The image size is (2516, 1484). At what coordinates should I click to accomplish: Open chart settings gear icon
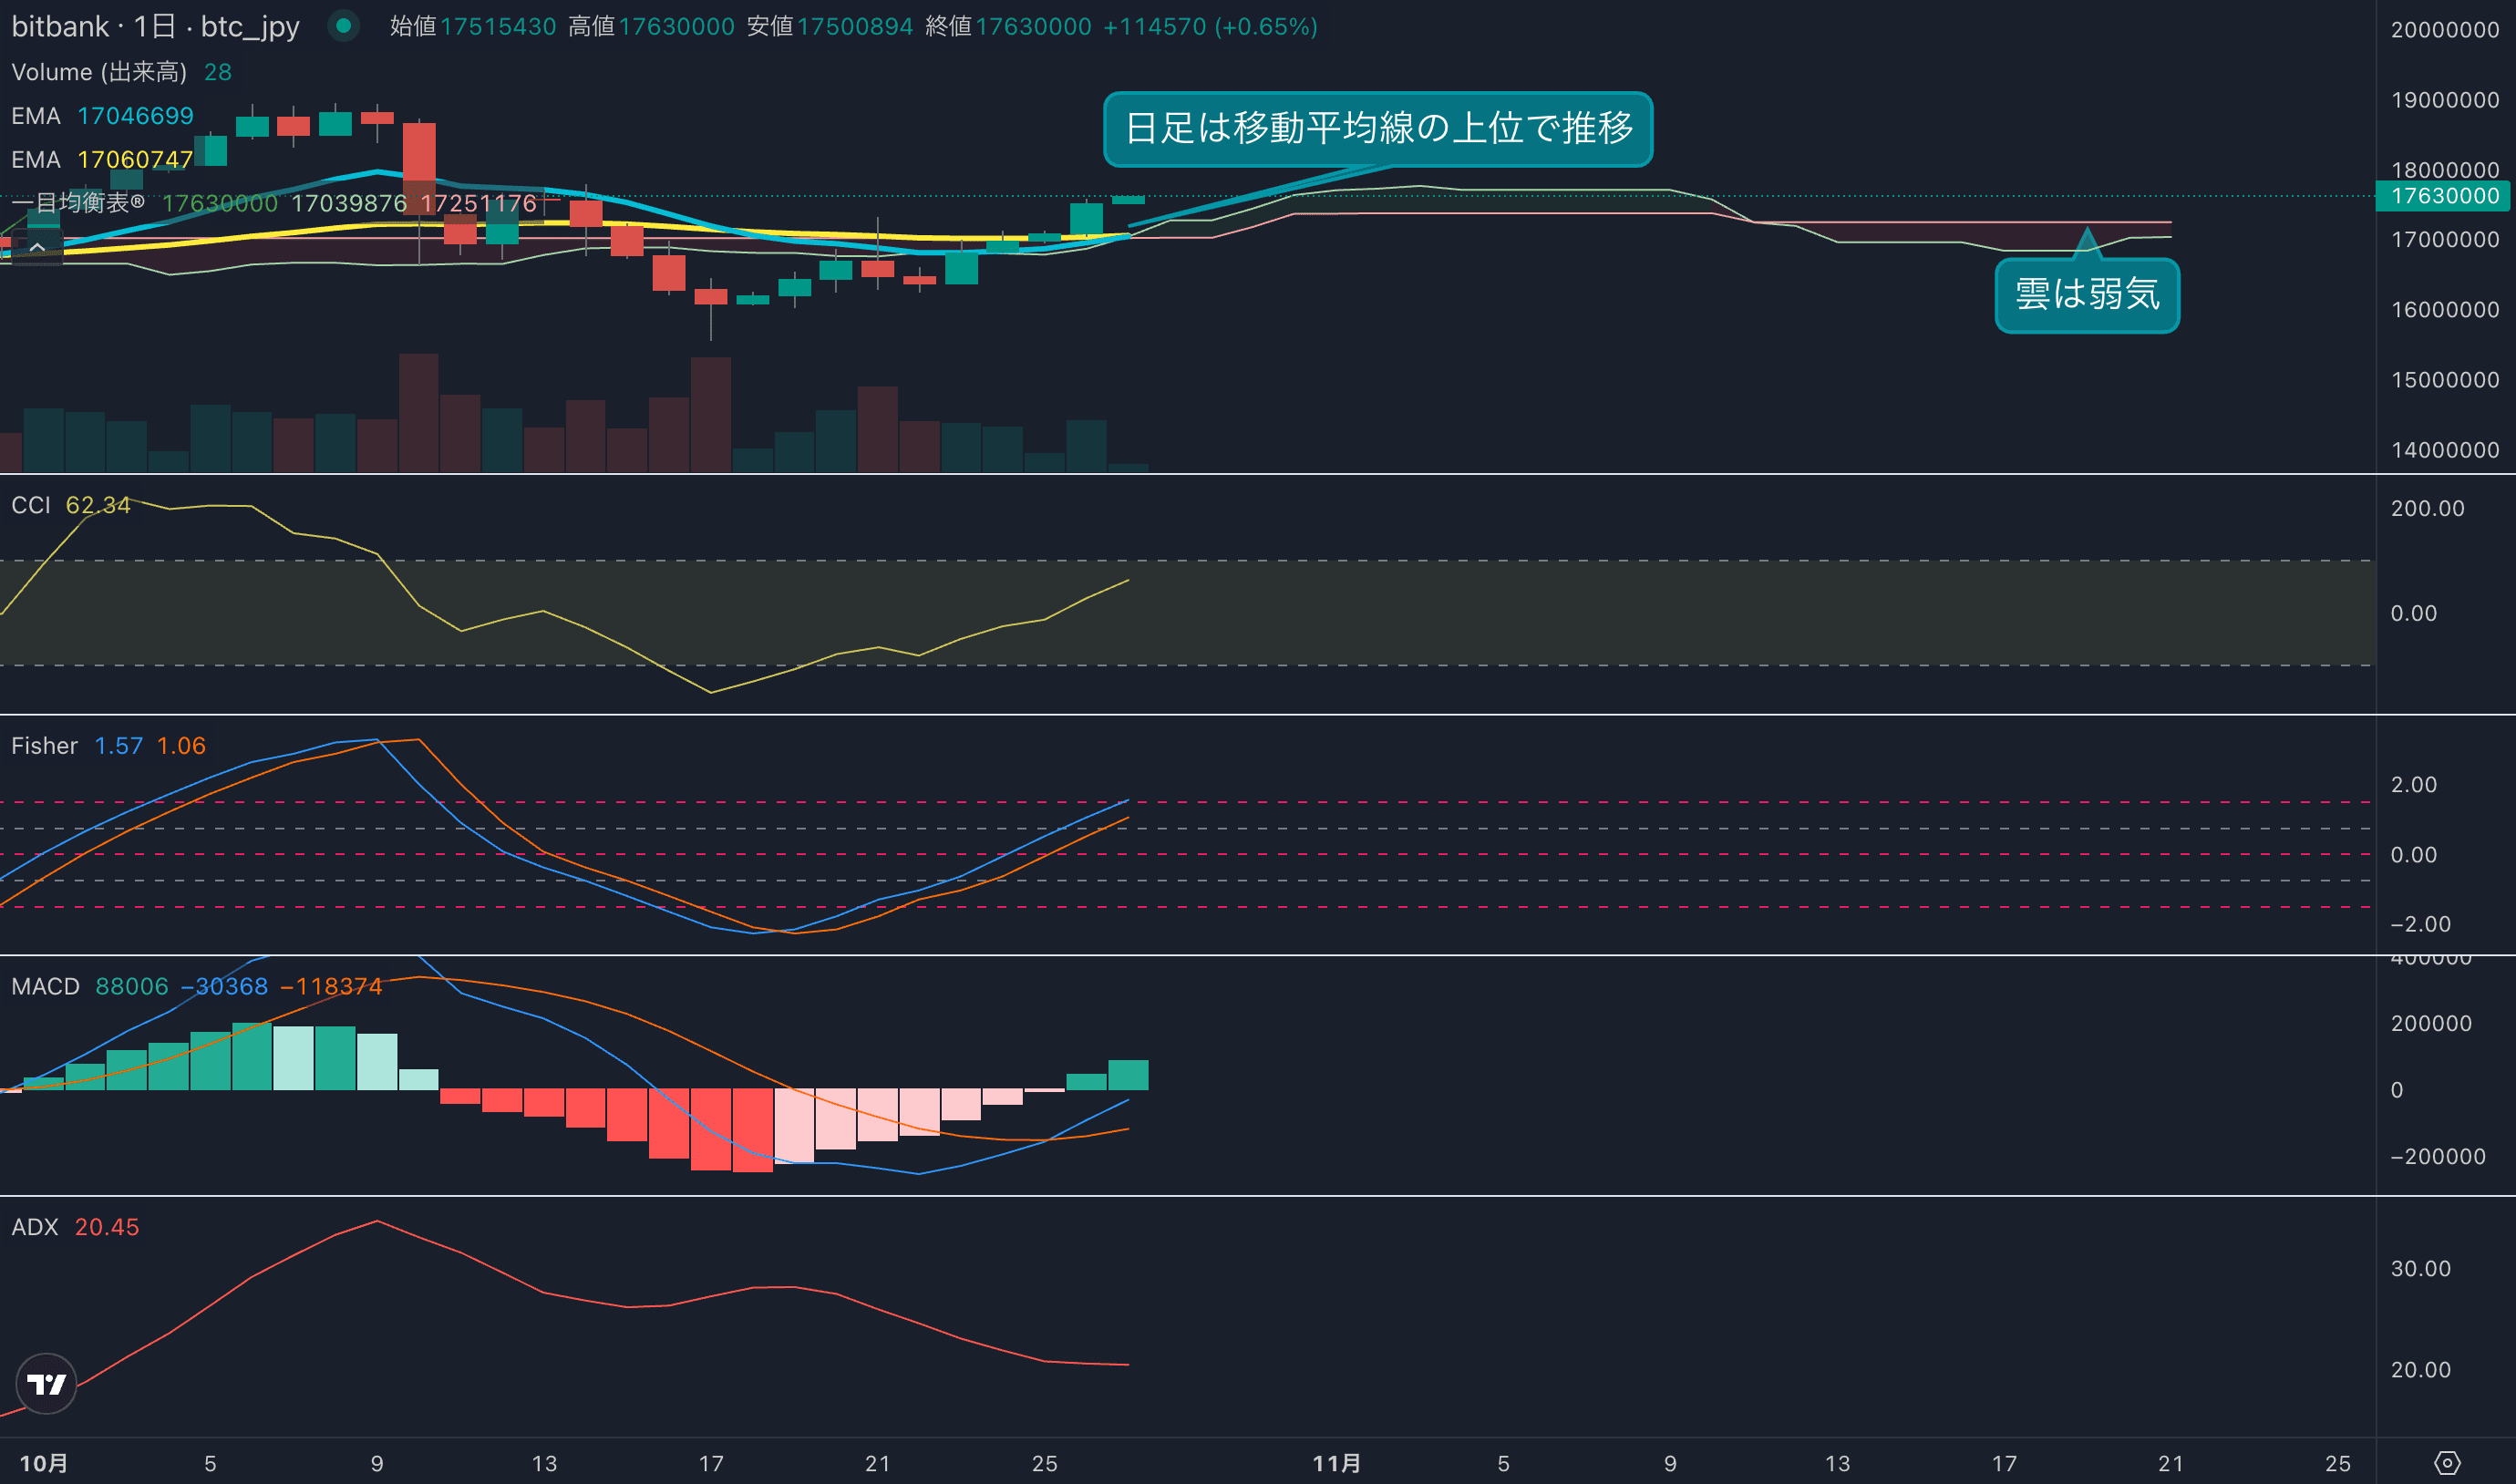coord(2446,1463)
